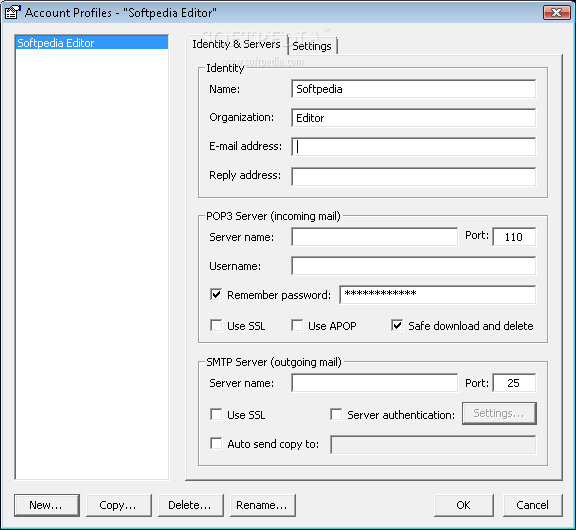The height and width of the screenshot is (530, 576).
Task: Click the New... button
Action: point(47,505)
